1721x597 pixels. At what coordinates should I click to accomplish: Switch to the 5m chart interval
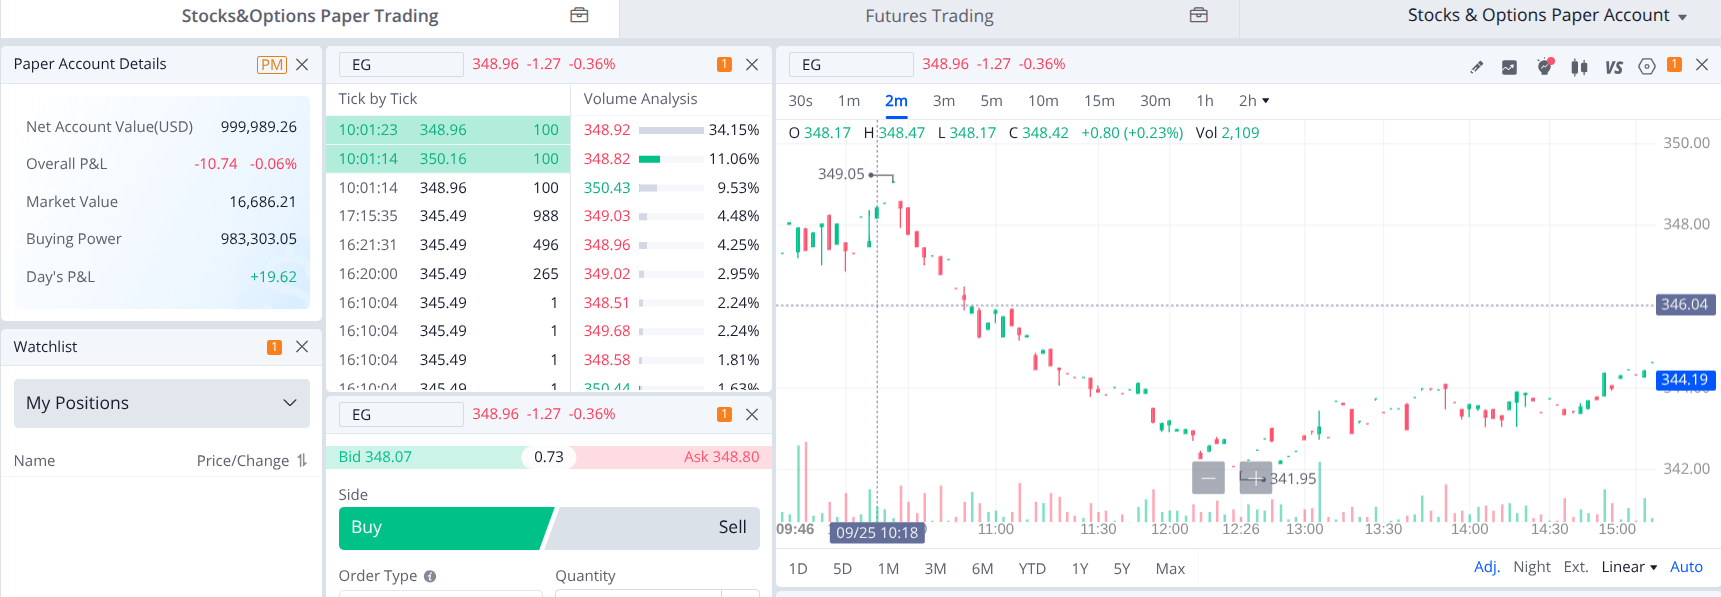[x=991, y=101]
